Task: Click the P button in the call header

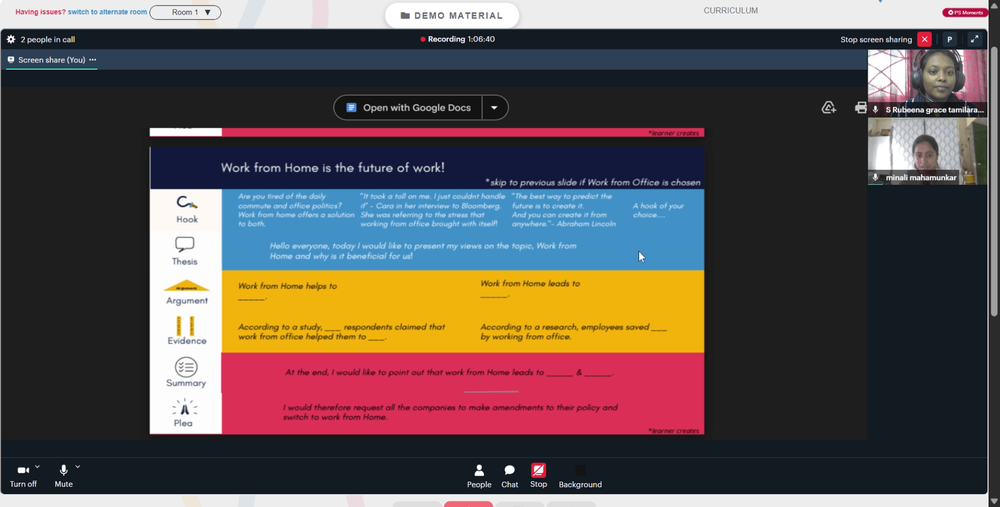Action: pyautogui.click(x=950, y=40)
